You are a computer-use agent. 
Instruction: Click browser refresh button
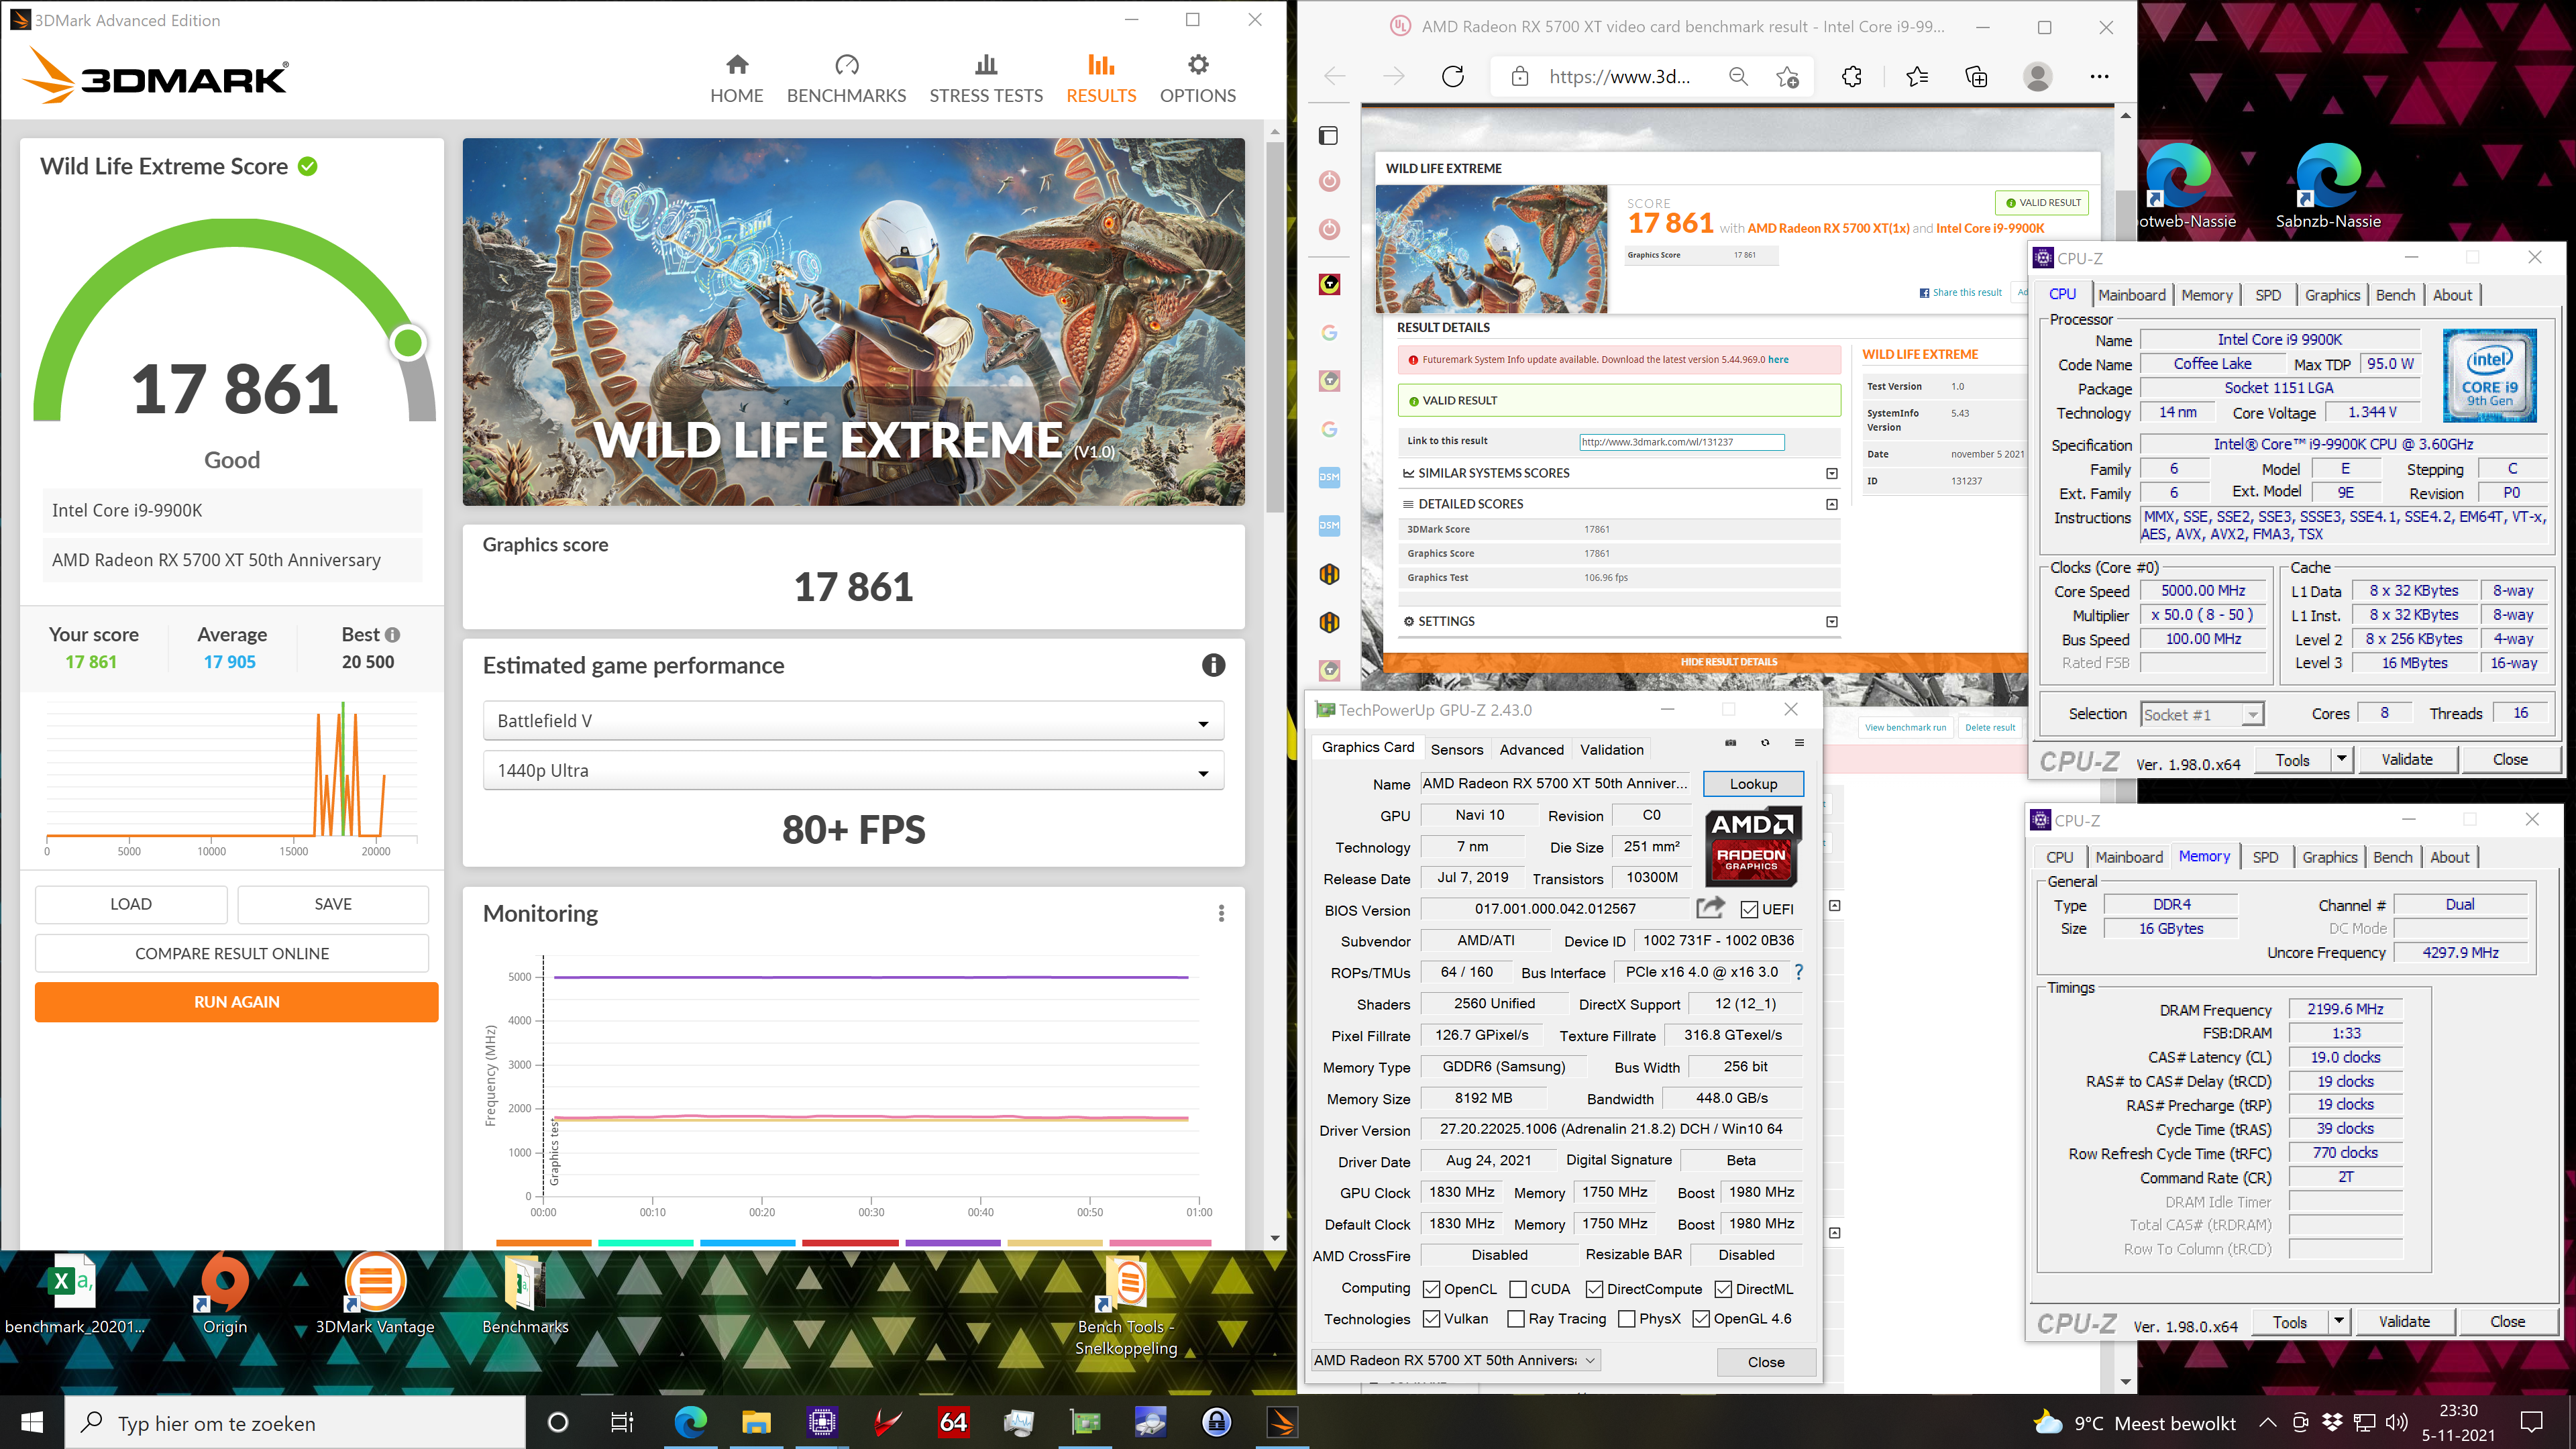click(1452, 77)
